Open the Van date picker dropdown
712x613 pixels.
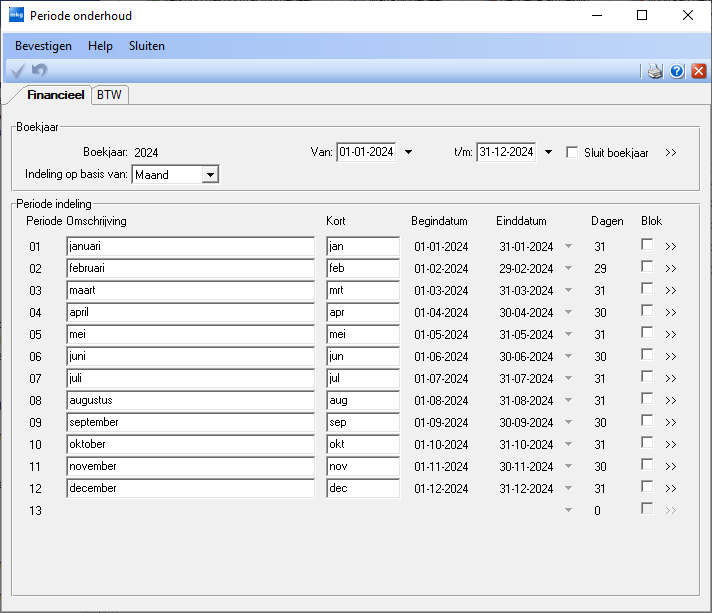coord(408,152)
